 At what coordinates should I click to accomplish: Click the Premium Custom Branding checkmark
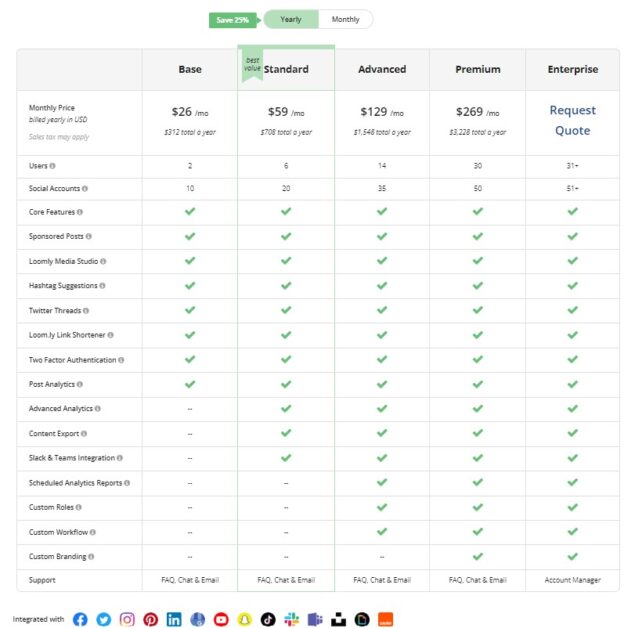pyautogui.click(x=478, y=556)
